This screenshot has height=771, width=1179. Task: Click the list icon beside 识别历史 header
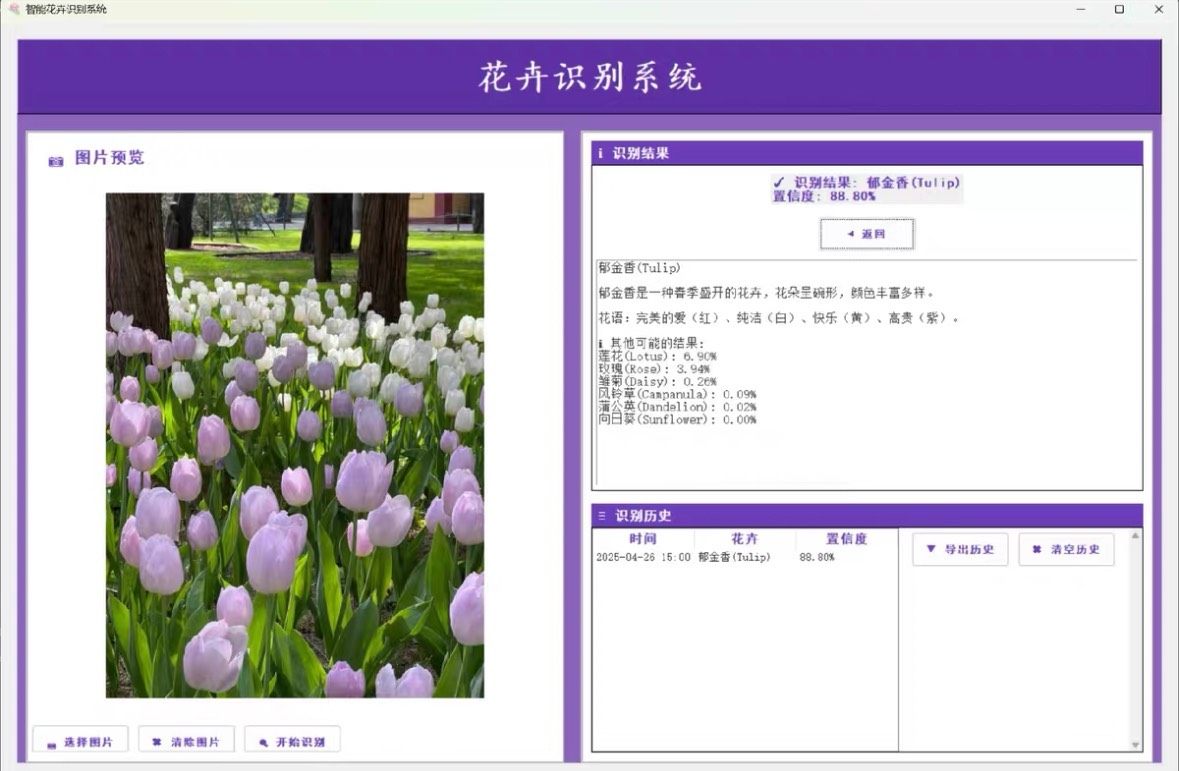602,515
